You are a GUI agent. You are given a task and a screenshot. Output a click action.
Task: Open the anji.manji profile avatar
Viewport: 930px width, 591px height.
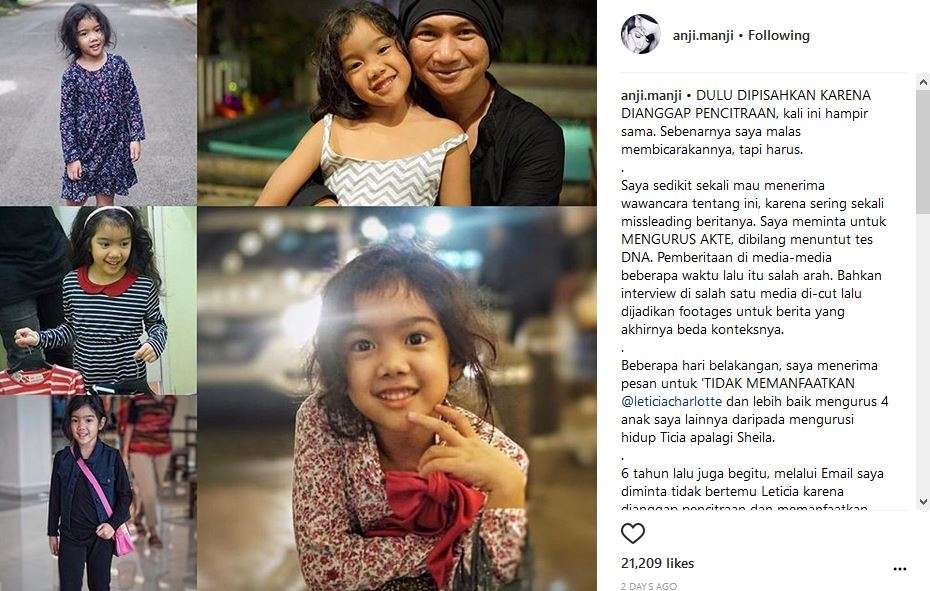641,34
